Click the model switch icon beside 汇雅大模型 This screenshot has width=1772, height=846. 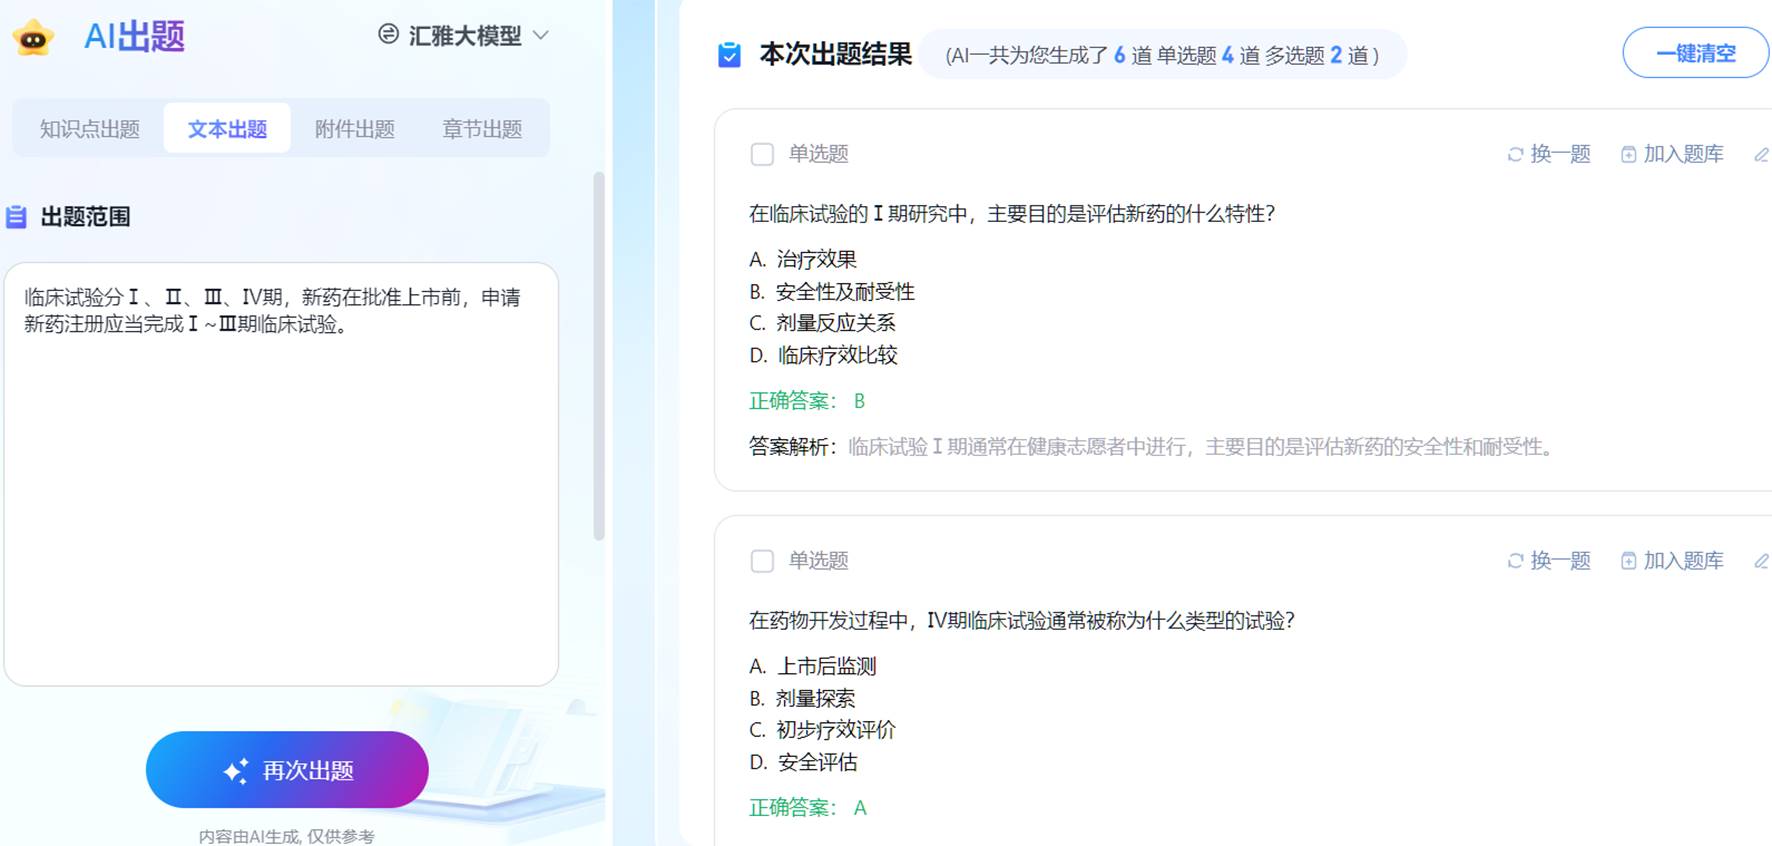point(388,35)
